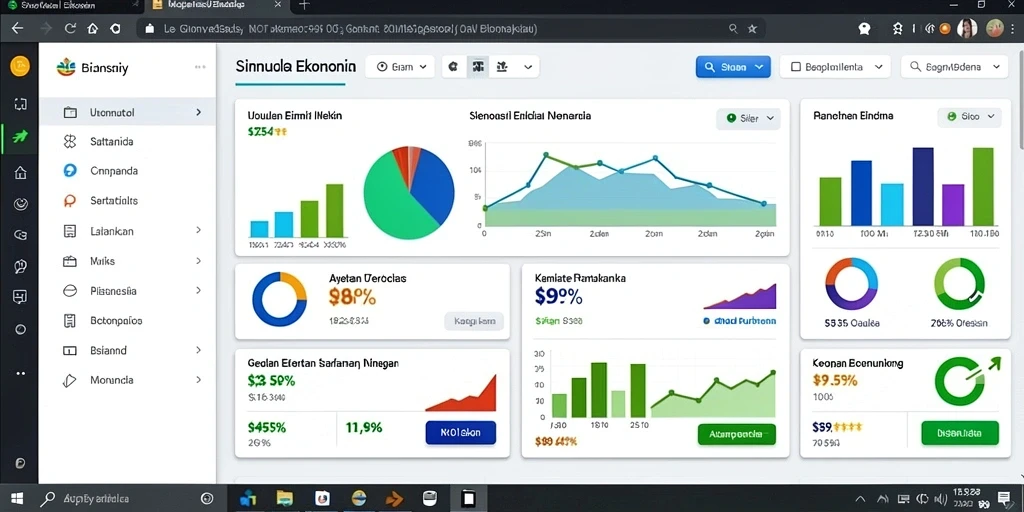Screen dimensions: 1024x512
Task: Open File Explorer from the taskbar
Action: pos(285,498)
